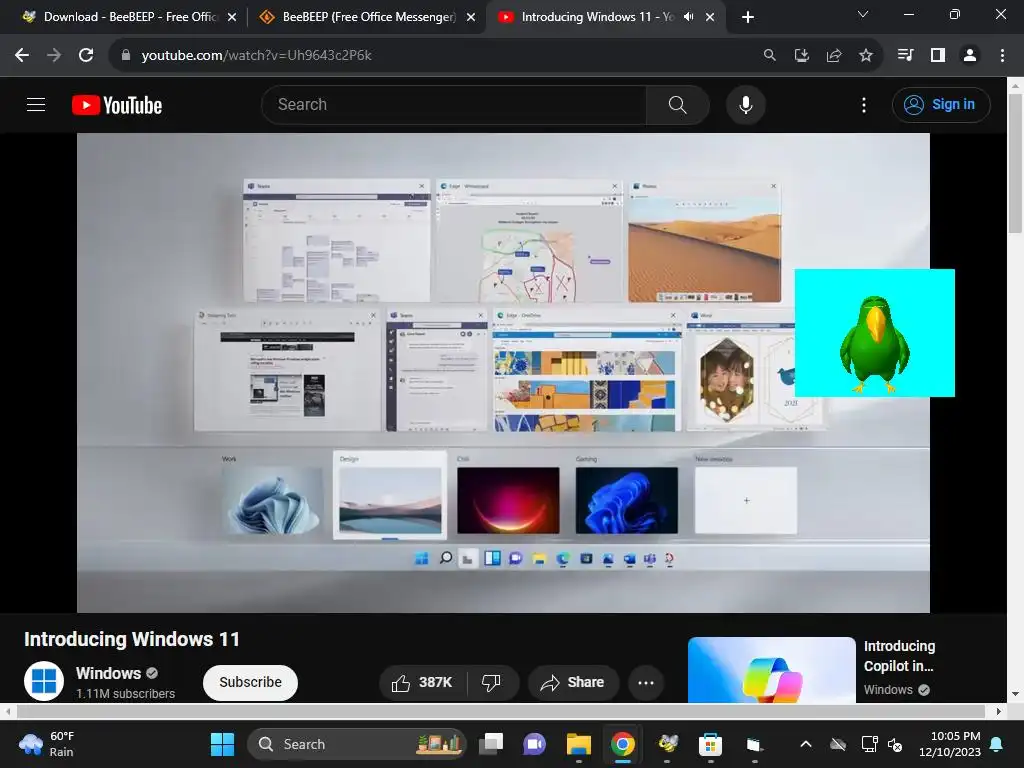Open Microsoft Store on taskbar
Image resolution: width=1024 pixels, height=768 pixels.
[711, 744]
